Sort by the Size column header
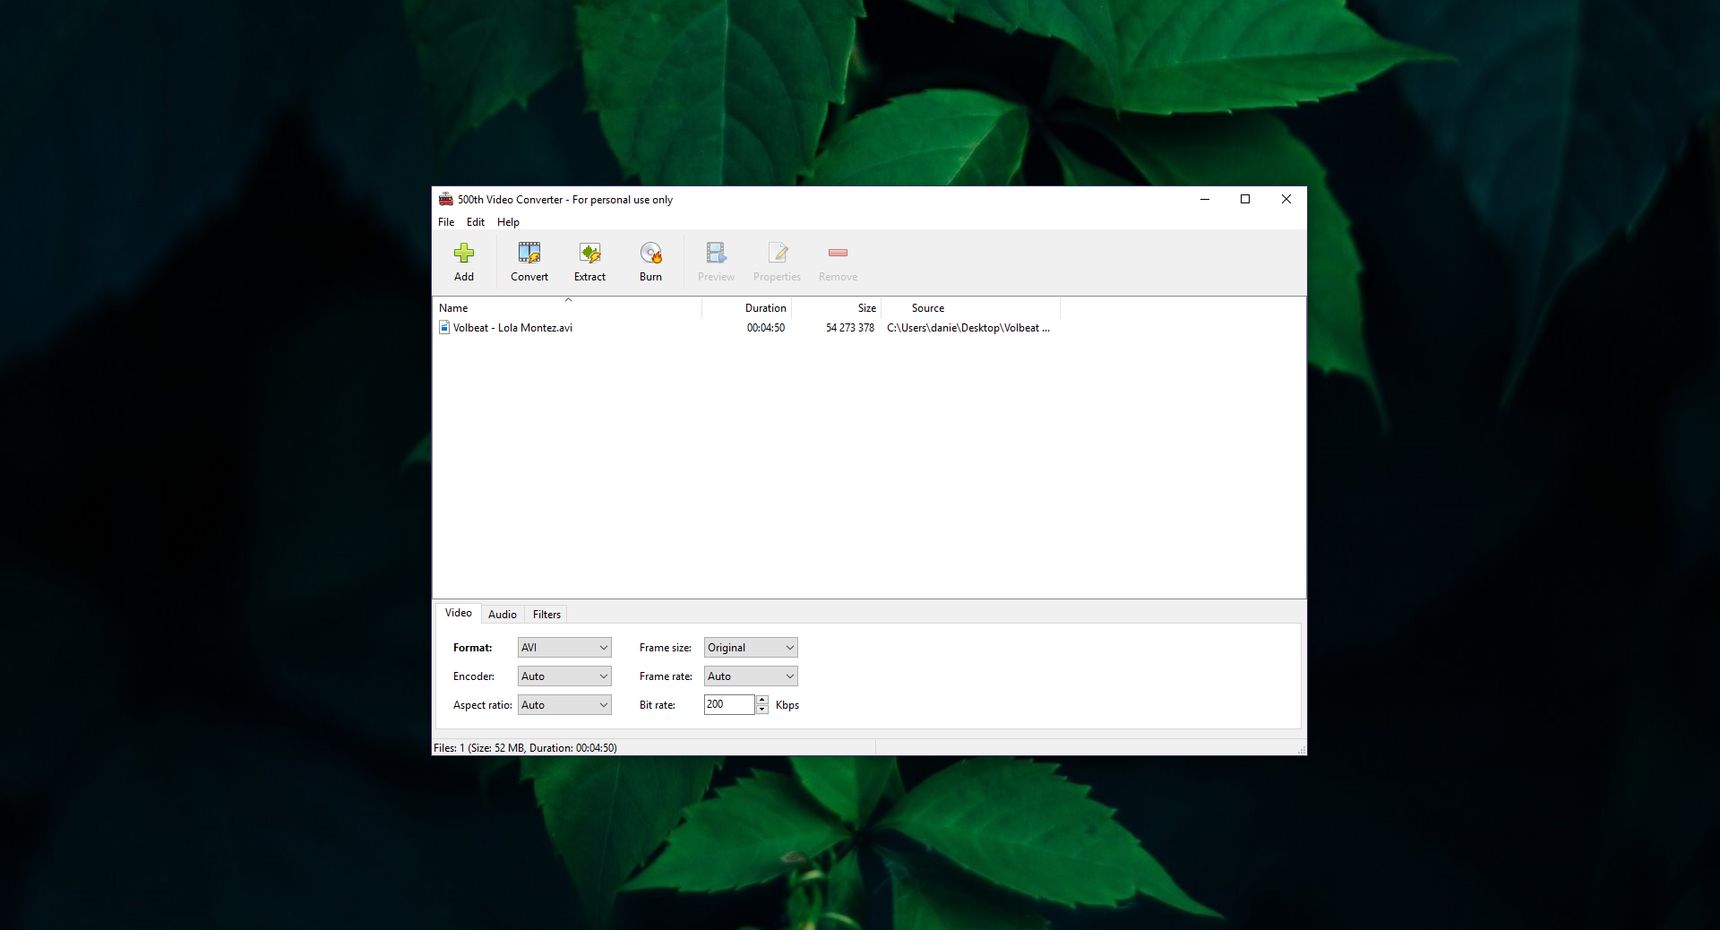Image resolution: width=1720 pixels, height=930 pixels. click(x=836, y=308)
